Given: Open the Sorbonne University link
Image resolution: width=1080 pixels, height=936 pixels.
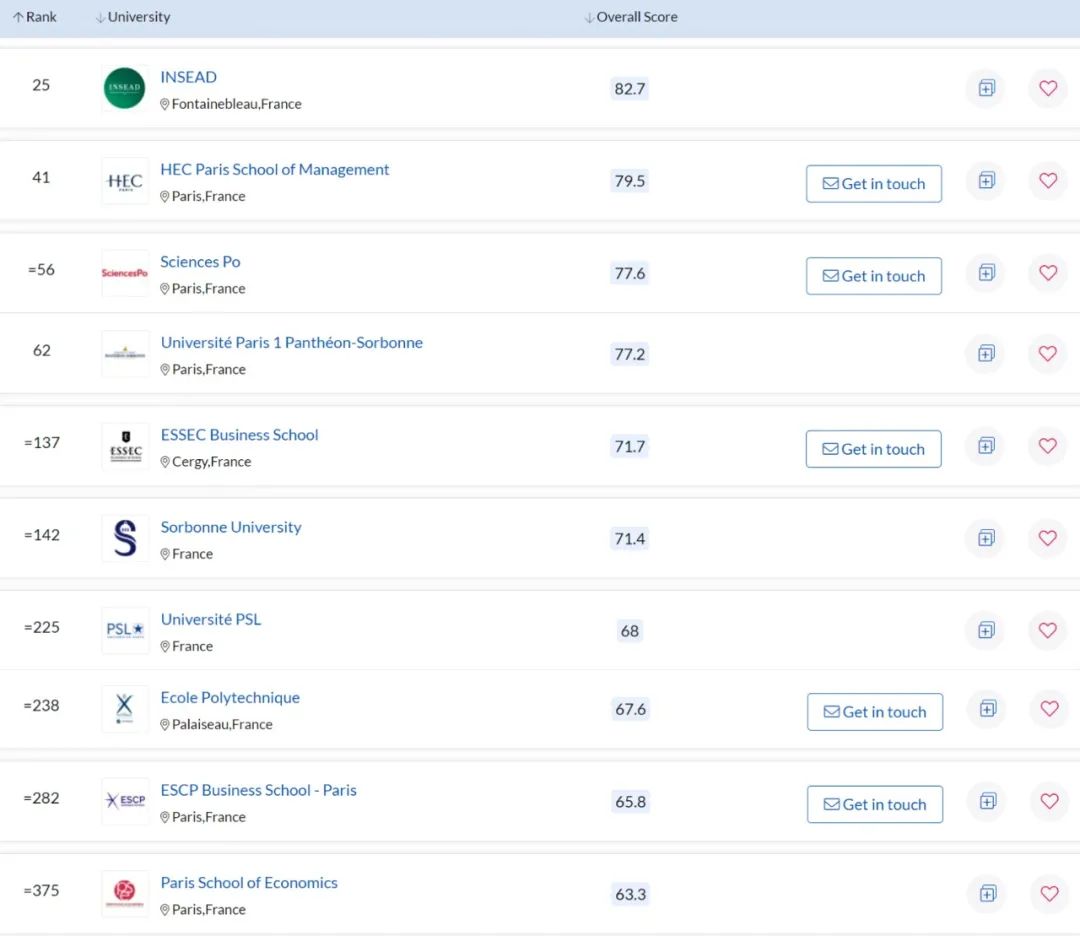Looking at the screenshot, I should click(x=231, y=527).
